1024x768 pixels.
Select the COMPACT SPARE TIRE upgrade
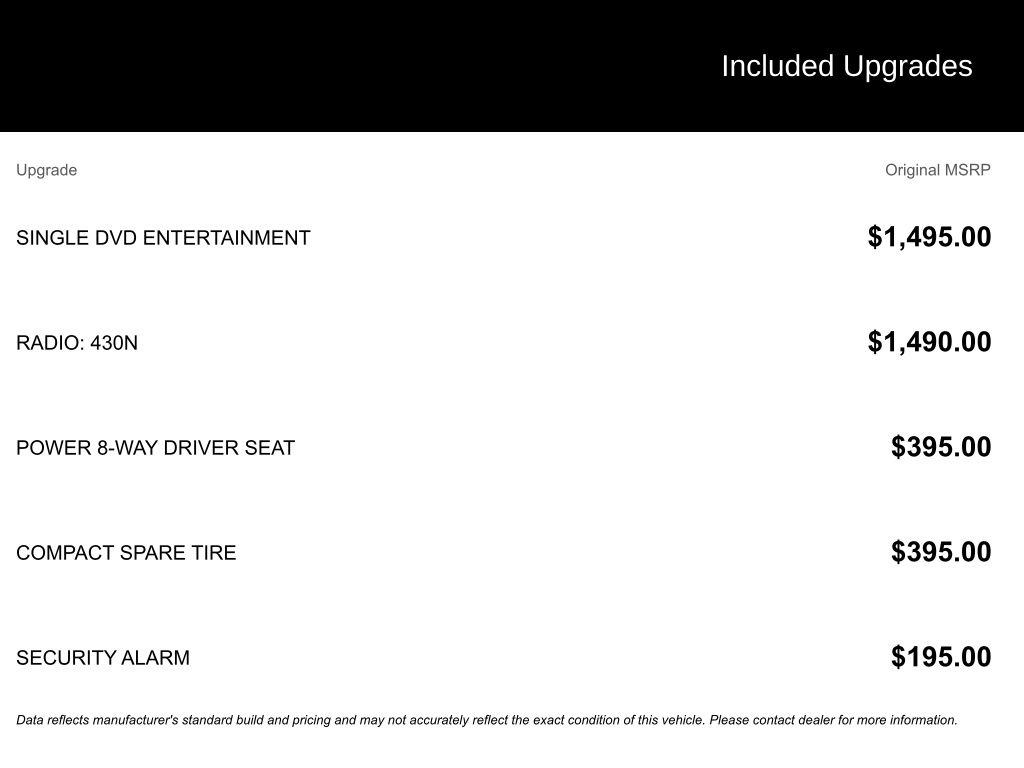coord(126,553)
